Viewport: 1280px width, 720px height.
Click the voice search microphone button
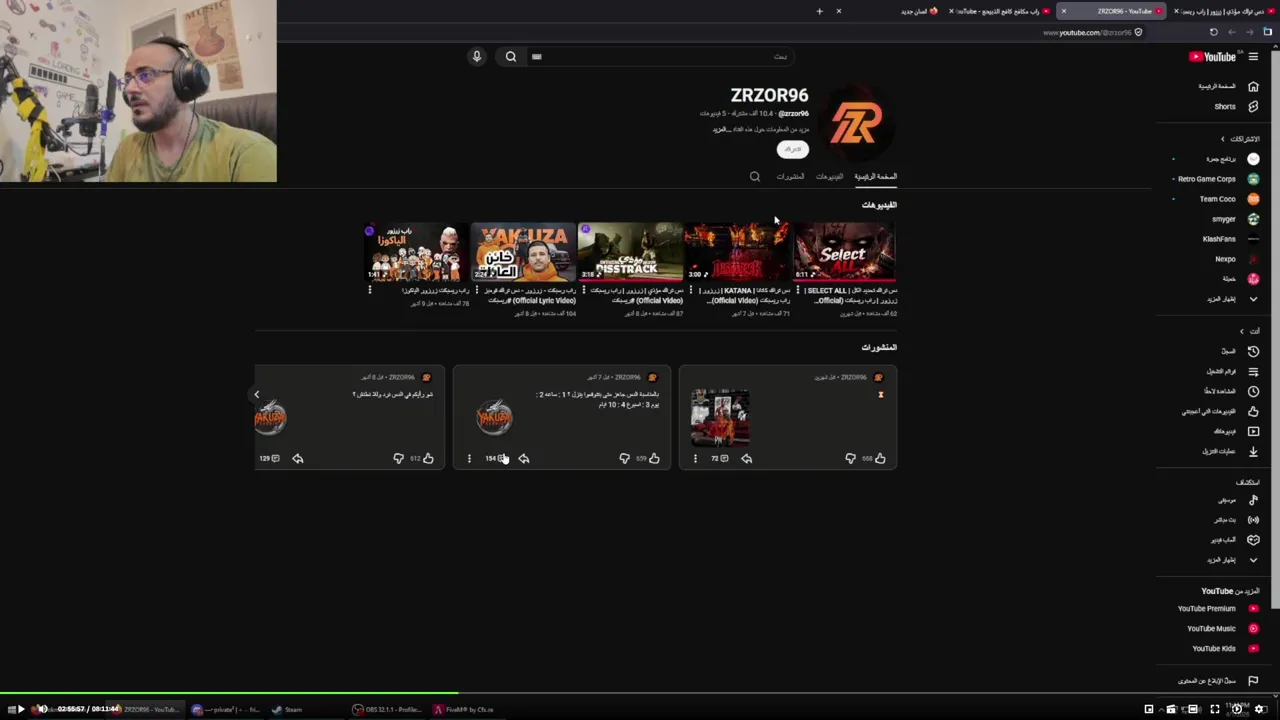[477, 57]
